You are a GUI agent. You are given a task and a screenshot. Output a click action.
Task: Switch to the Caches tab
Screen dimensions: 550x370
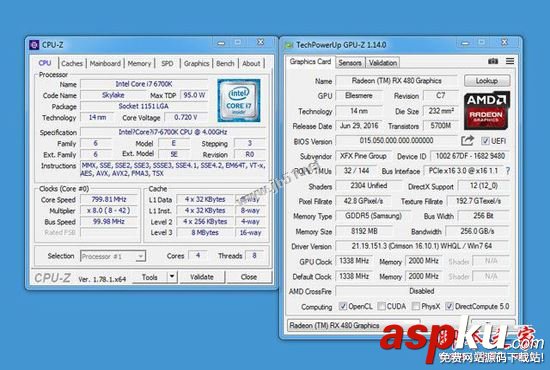pyautogui.click(x=72, y=63)
